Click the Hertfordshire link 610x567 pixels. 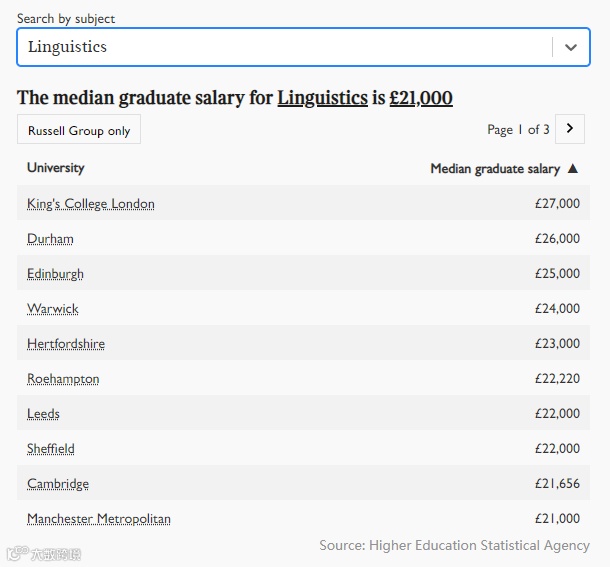point(66,344)
